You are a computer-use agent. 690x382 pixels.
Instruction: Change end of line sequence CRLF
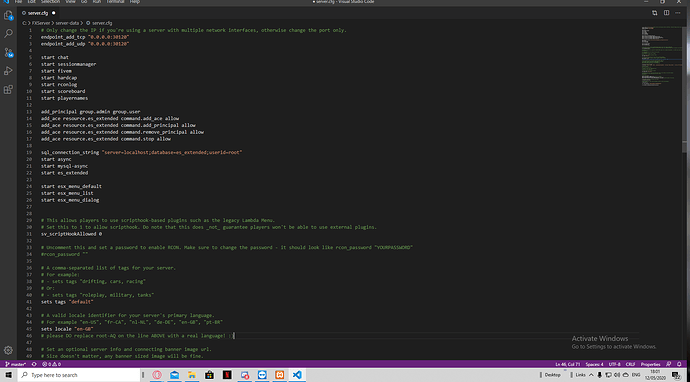(630, 364)
